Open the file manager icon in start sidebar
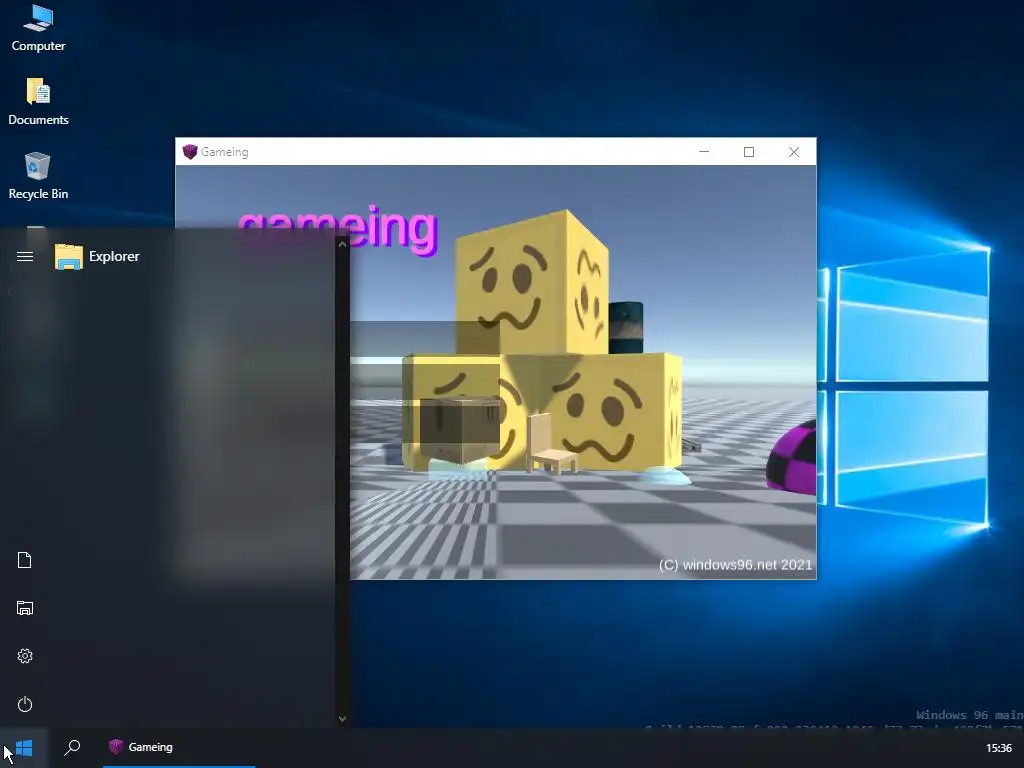1024x768 pixels. 25,608
